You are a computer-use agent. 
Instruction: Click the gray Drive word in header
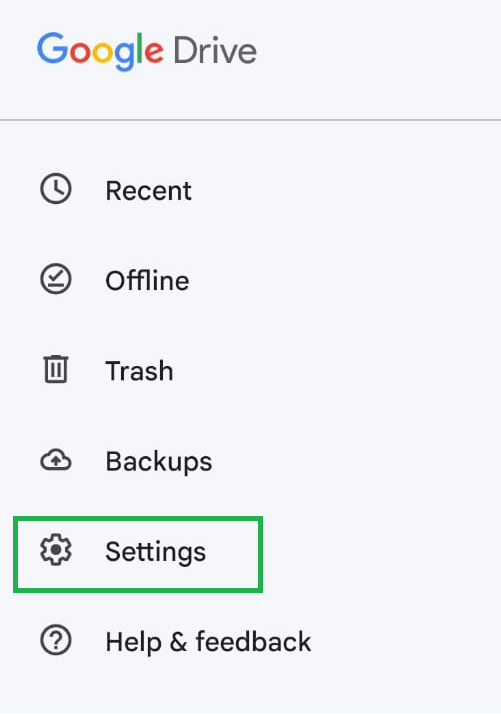(x=215, y=51)
